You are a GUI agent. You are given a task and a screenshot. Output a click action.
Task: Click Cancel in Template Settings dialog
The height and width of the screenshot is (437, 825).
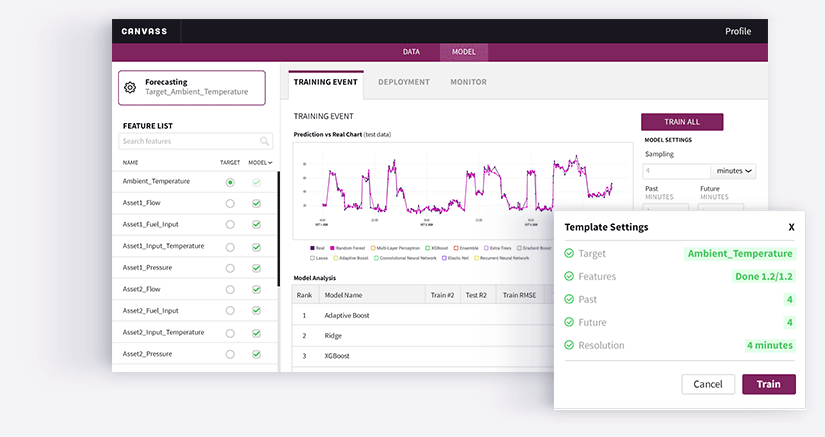707,384
